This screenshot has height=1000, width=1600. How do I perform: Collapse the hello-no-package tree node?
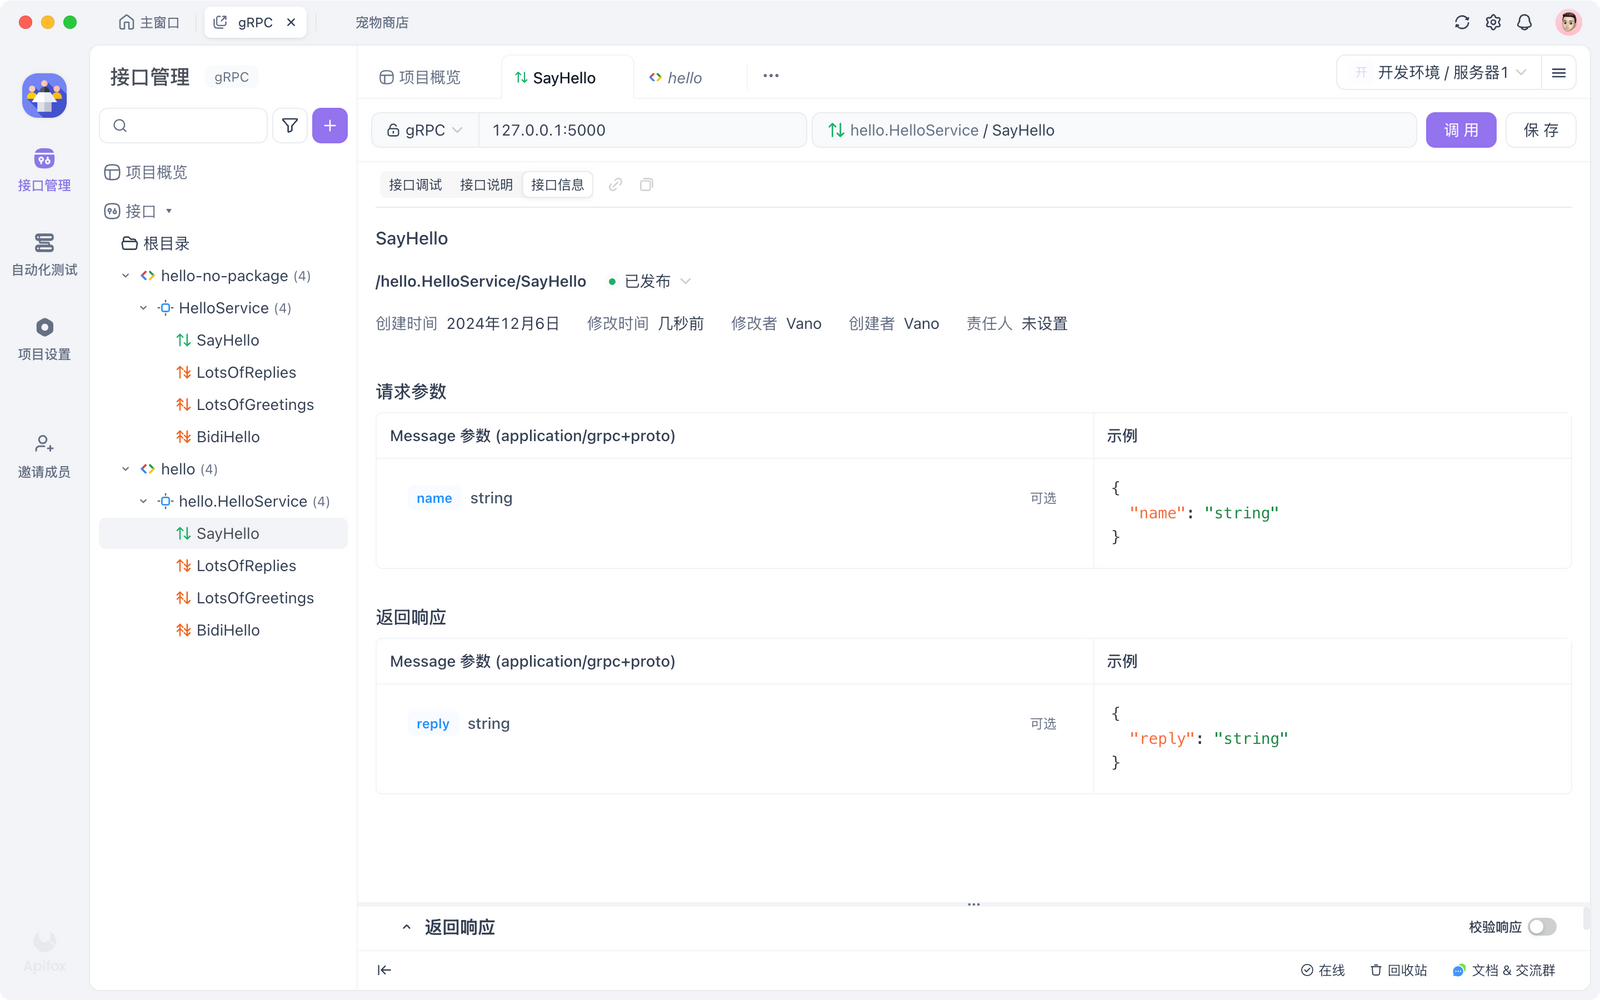point(126,275)
